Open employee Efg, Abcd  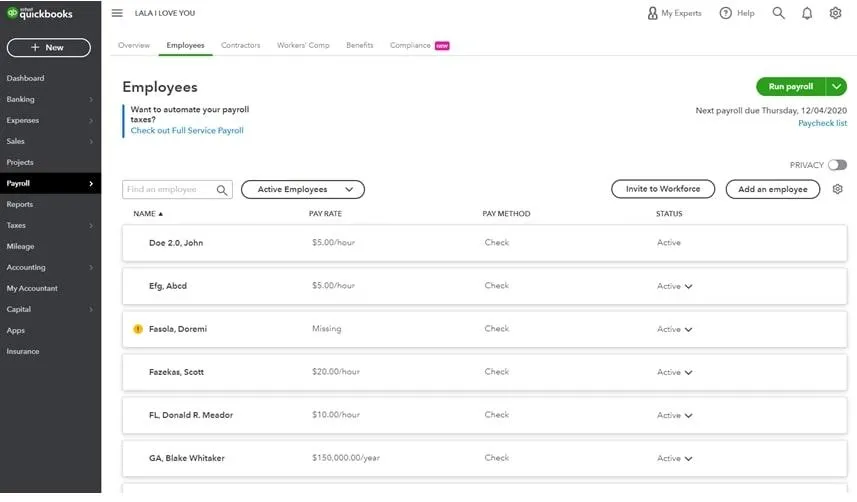click(x=168, y=286)
